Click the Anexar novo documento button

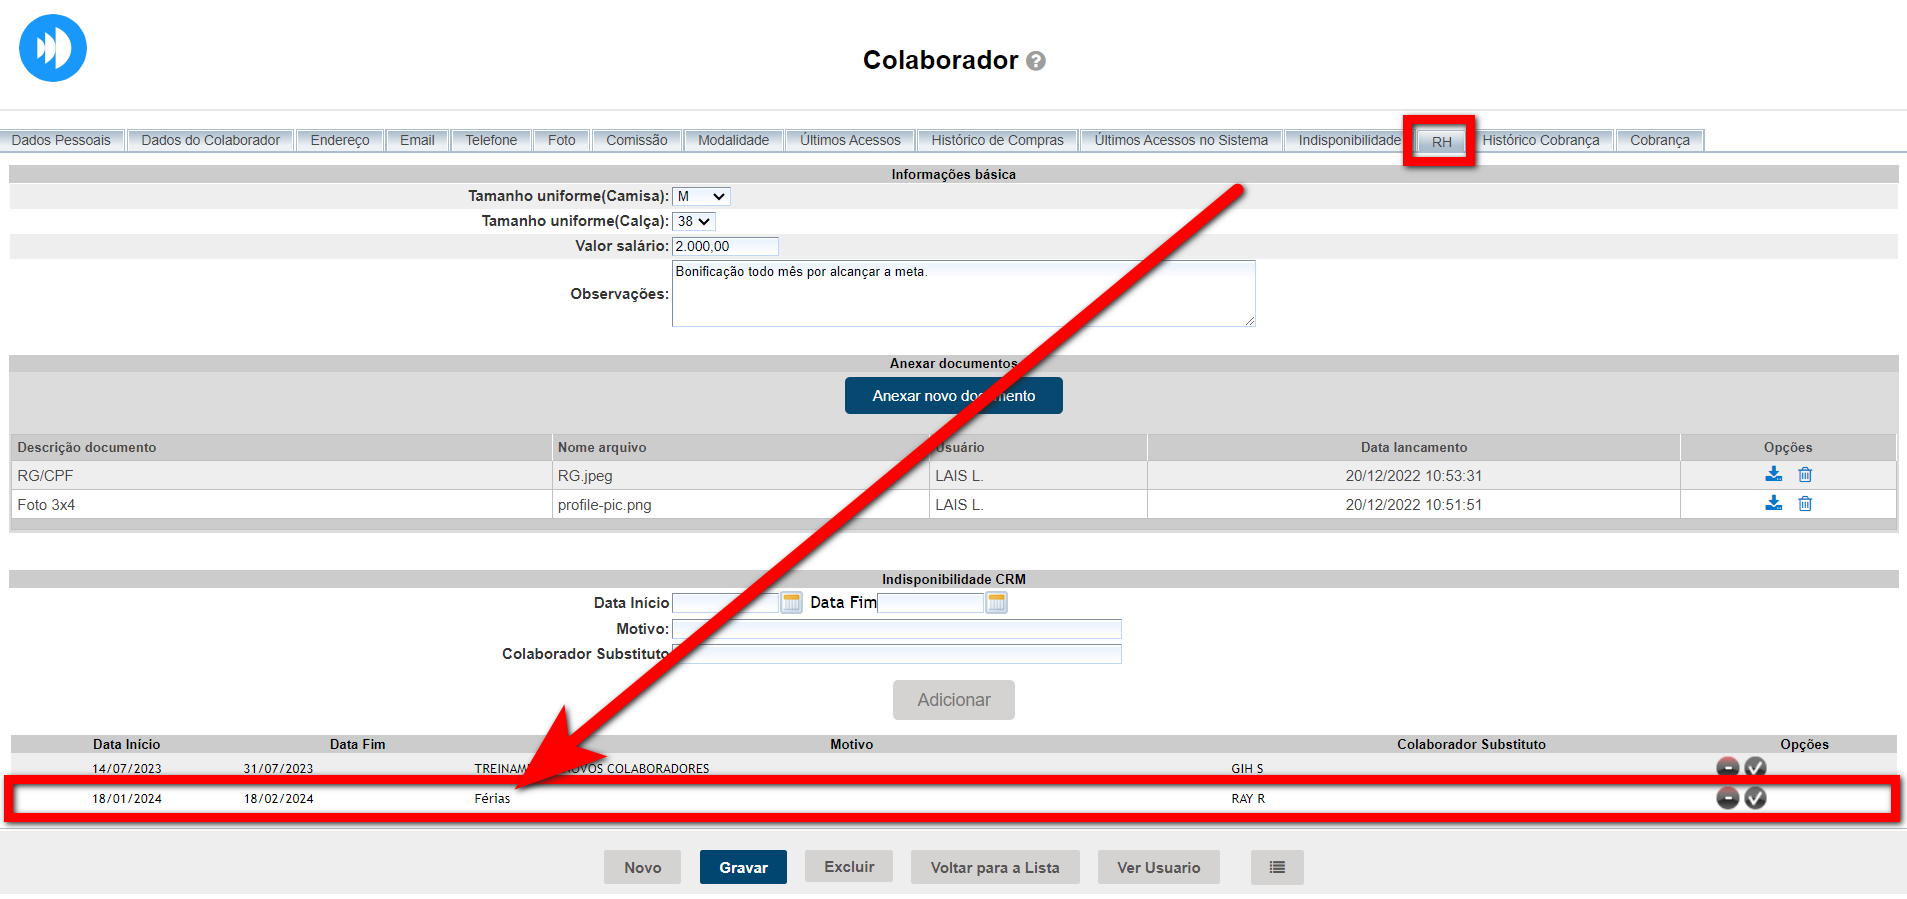(x=953, y=396)
